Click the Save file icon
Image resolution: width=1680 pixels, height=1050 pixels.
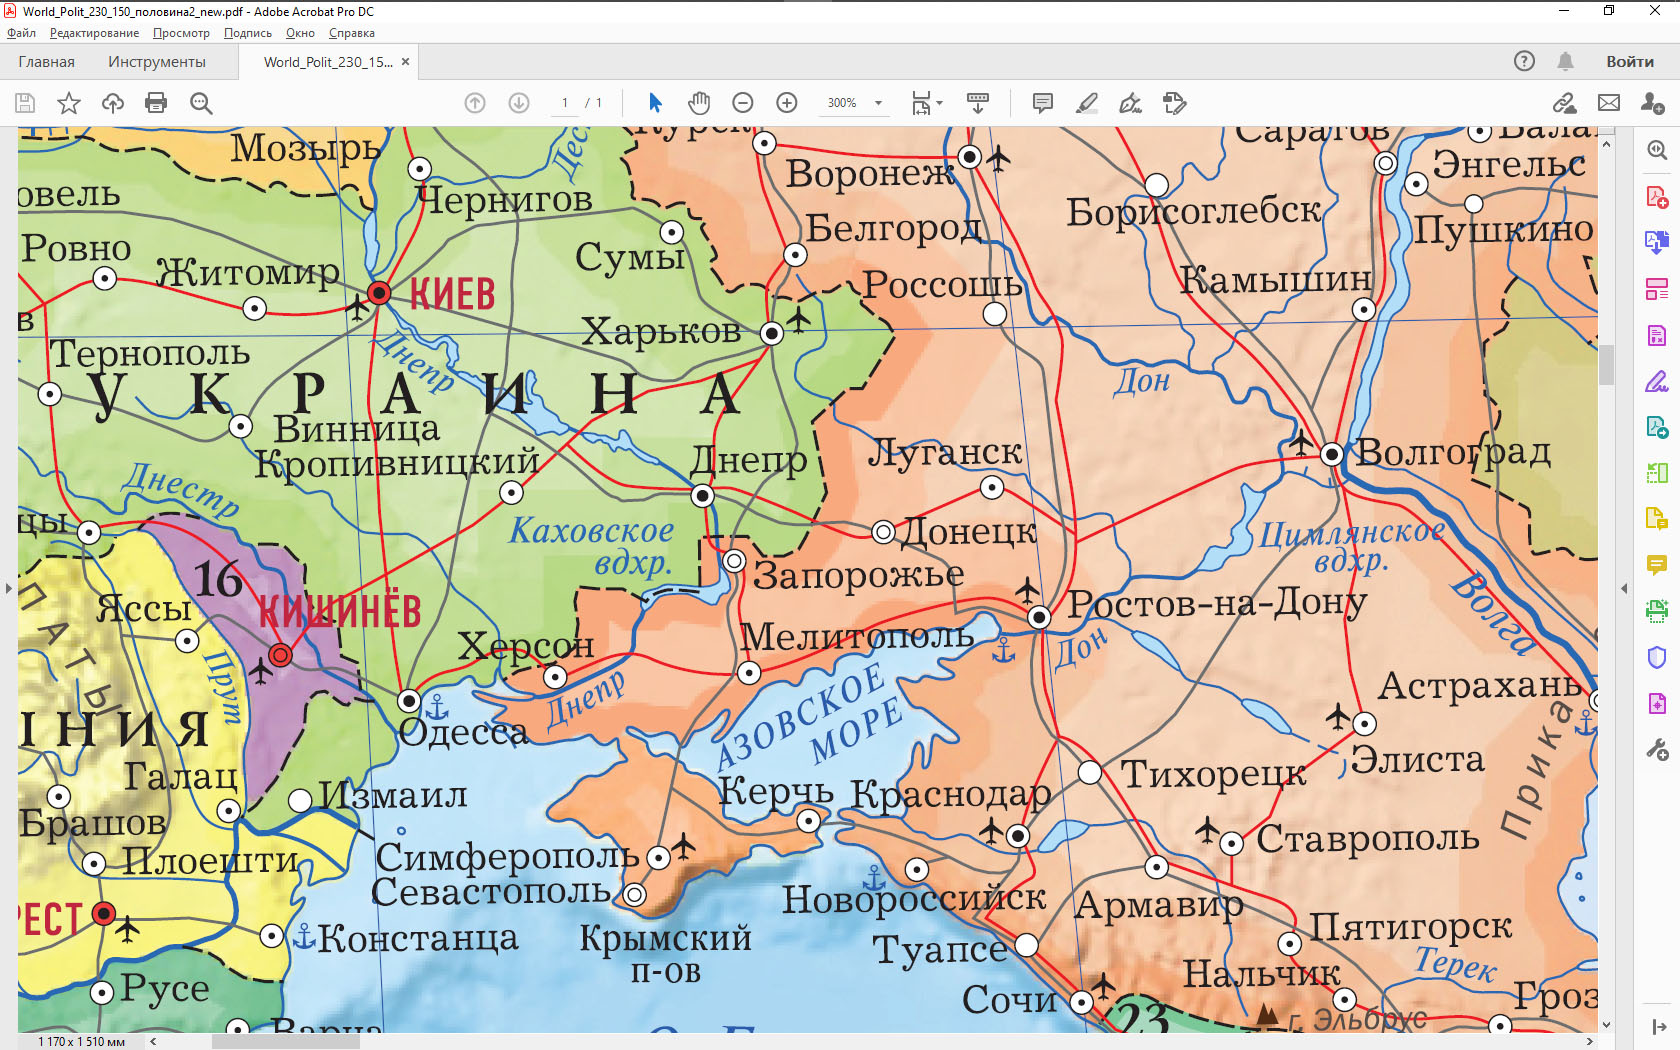pyautogui.click(x=25, y=103)
